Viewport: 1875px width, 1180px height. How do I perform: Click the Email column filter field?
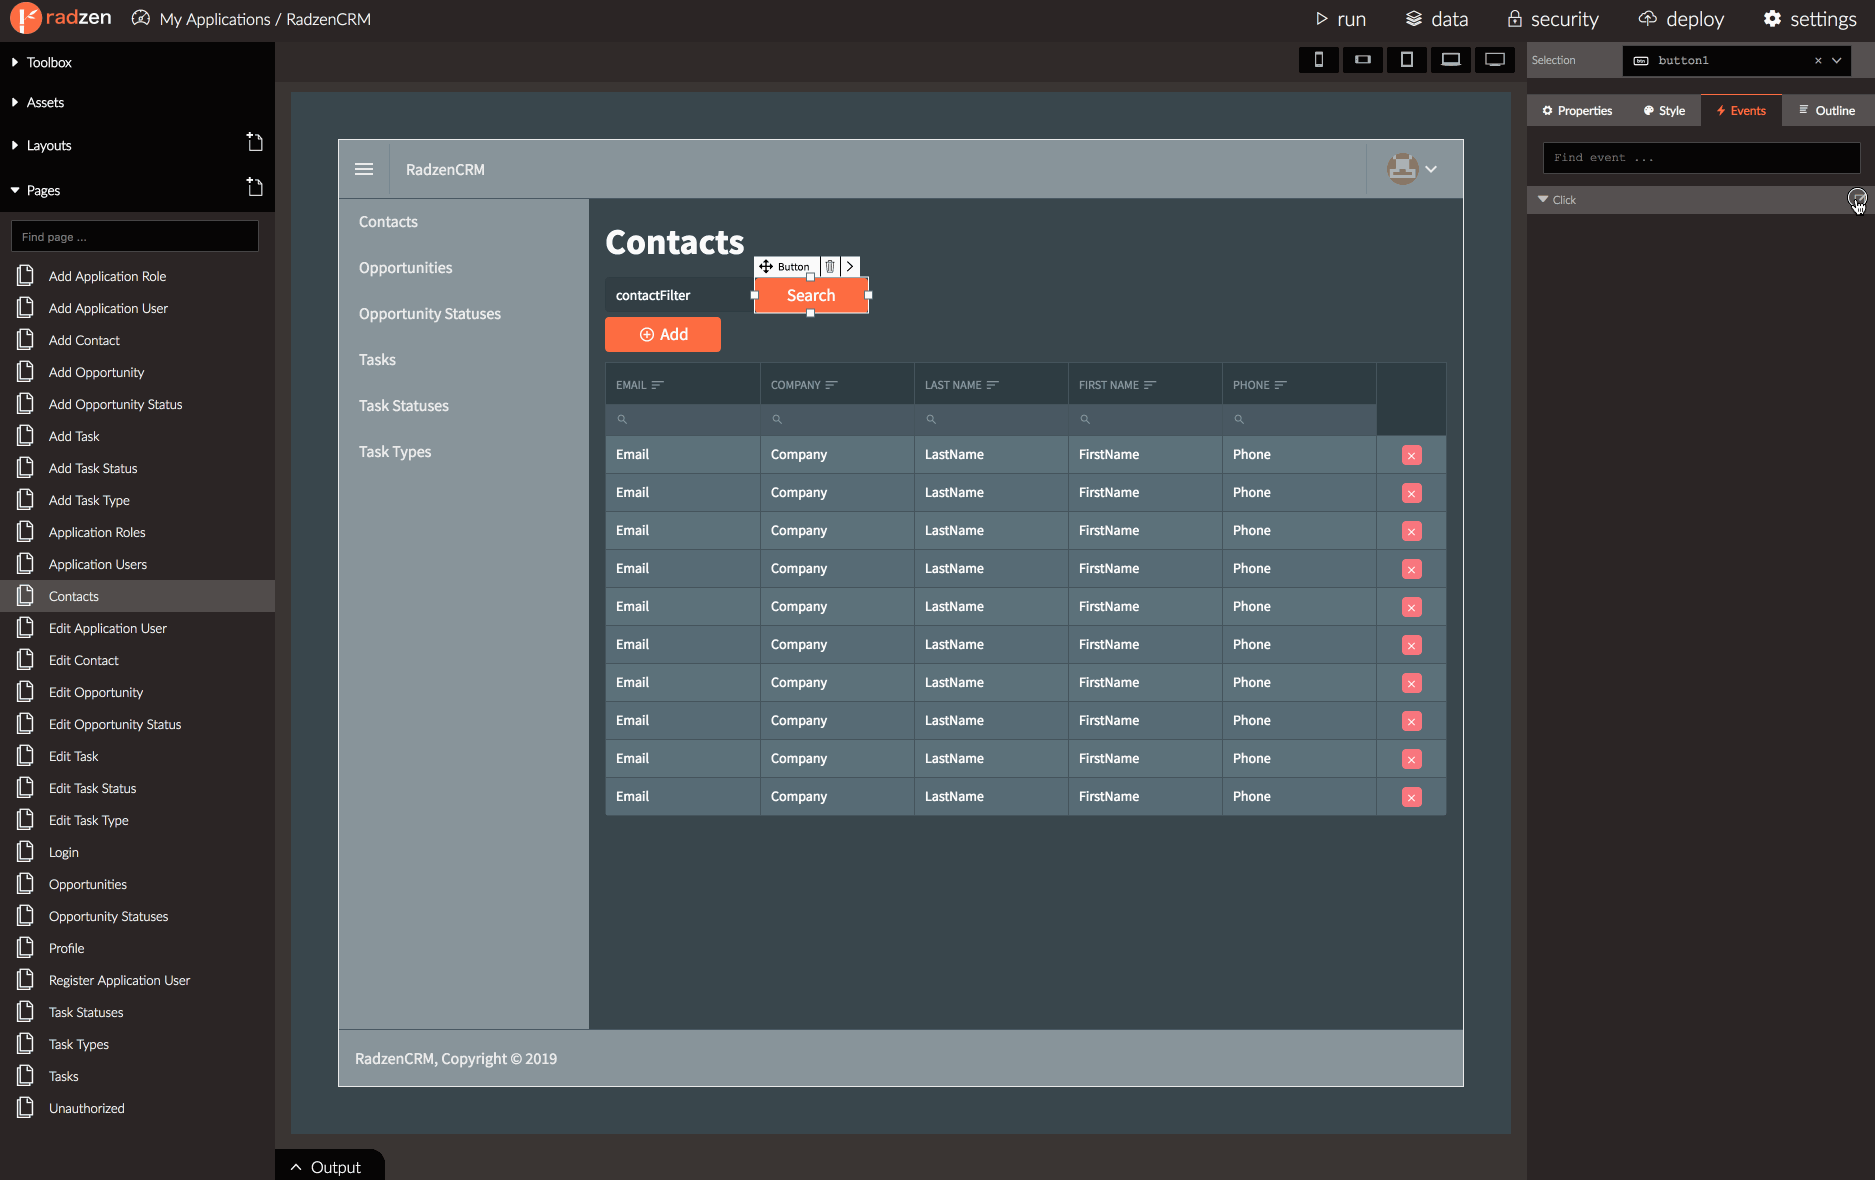coord(683,419)
